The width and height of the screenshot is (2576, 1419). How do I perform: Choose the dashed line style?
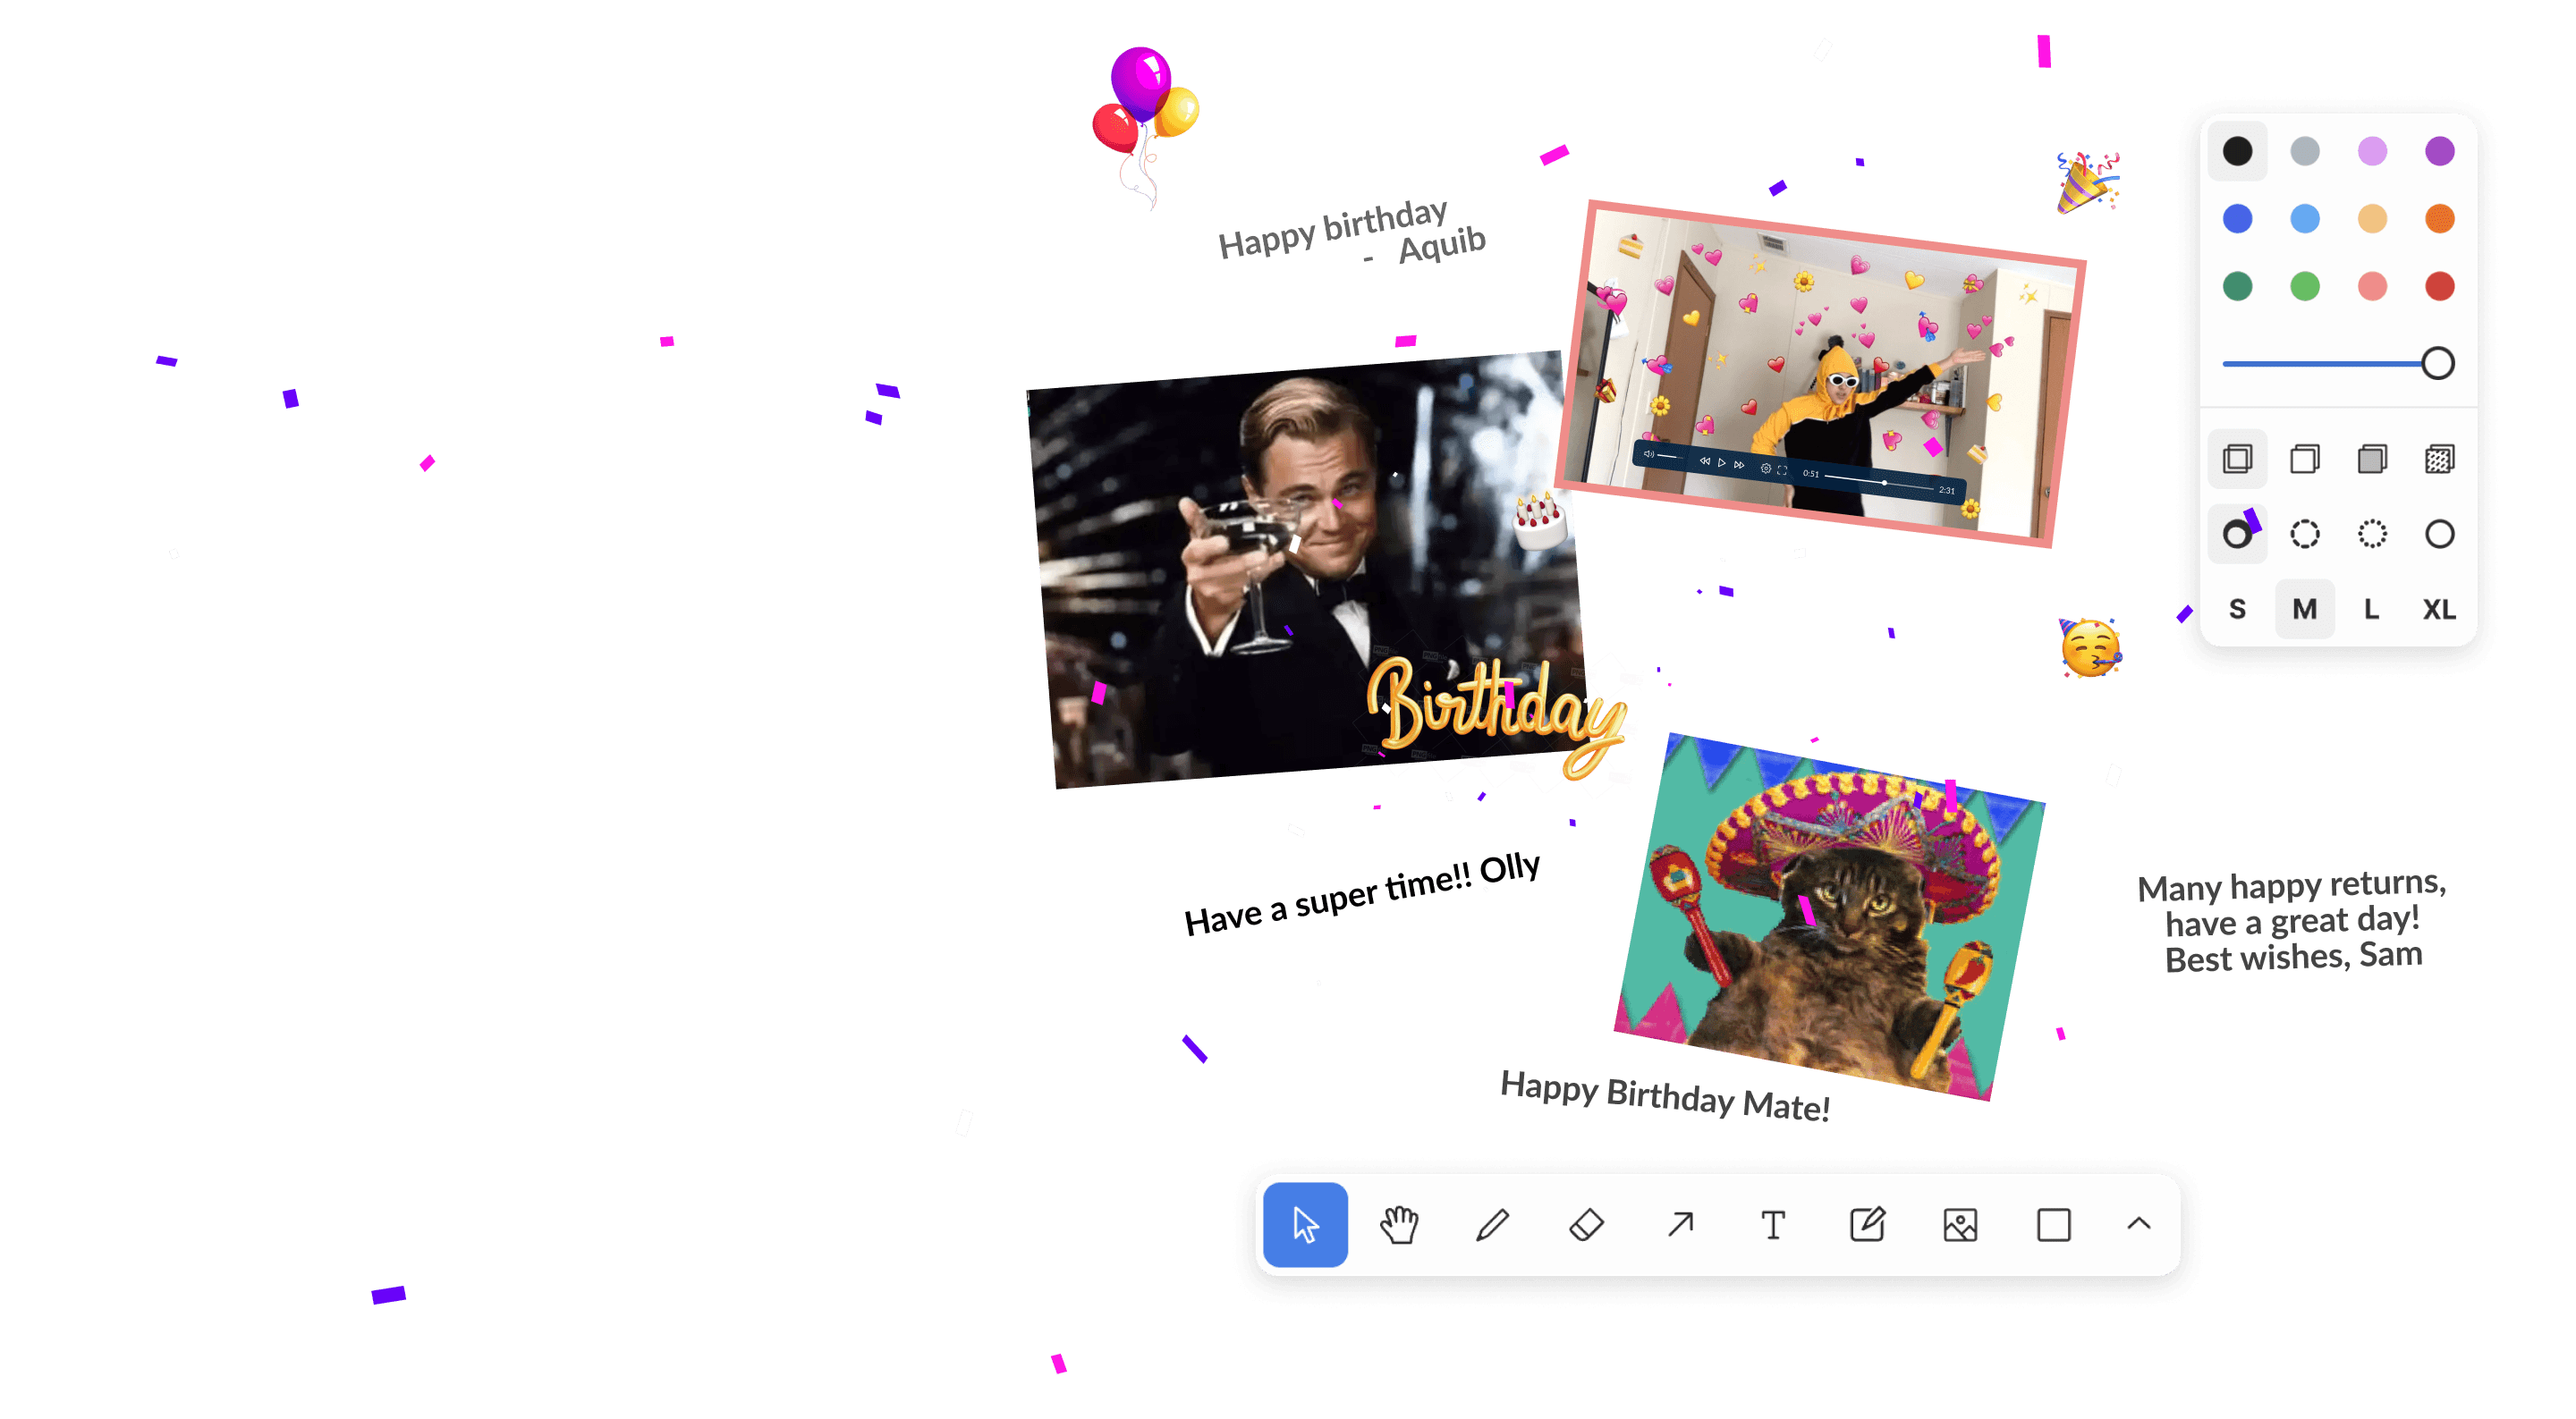coord(2305,534)
